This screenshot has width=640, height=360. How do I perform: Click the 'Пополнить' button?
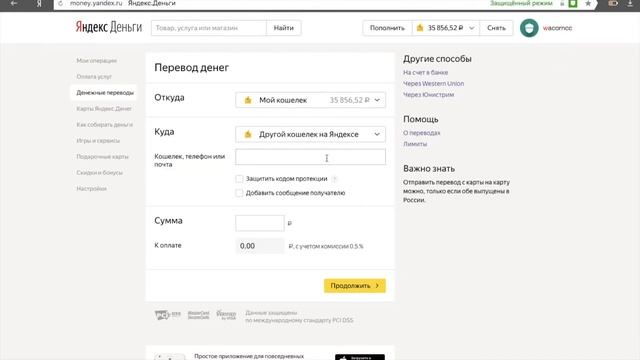click(387, 28)
